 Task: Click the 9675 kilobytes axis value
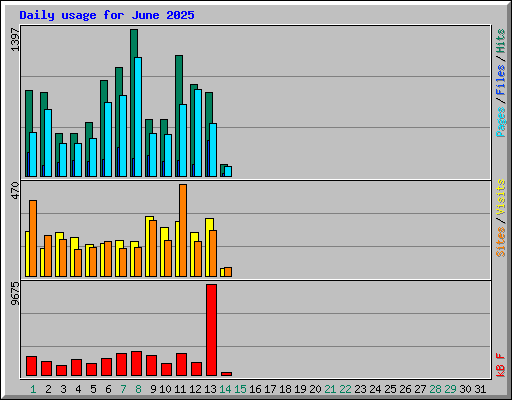[15, 294]
